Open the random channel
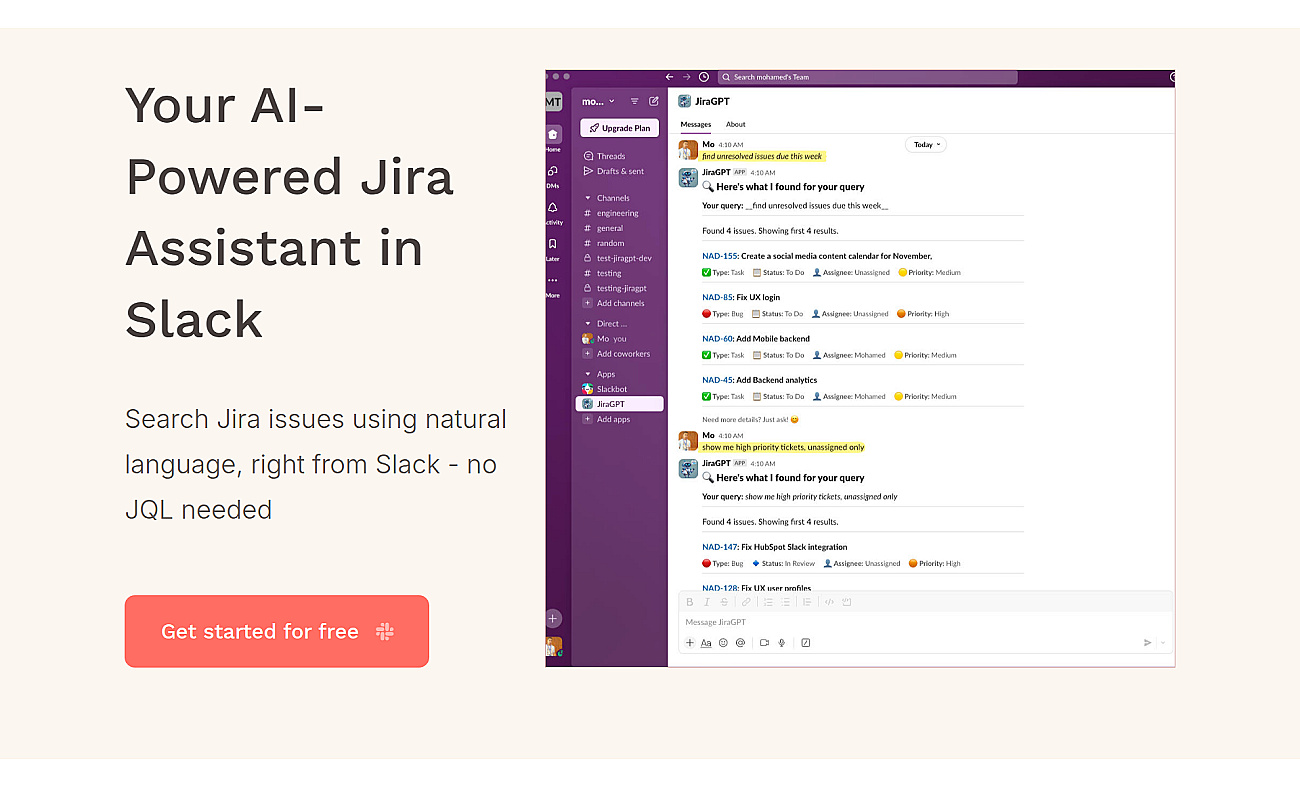1300x788 pixels. coord(610,243)
